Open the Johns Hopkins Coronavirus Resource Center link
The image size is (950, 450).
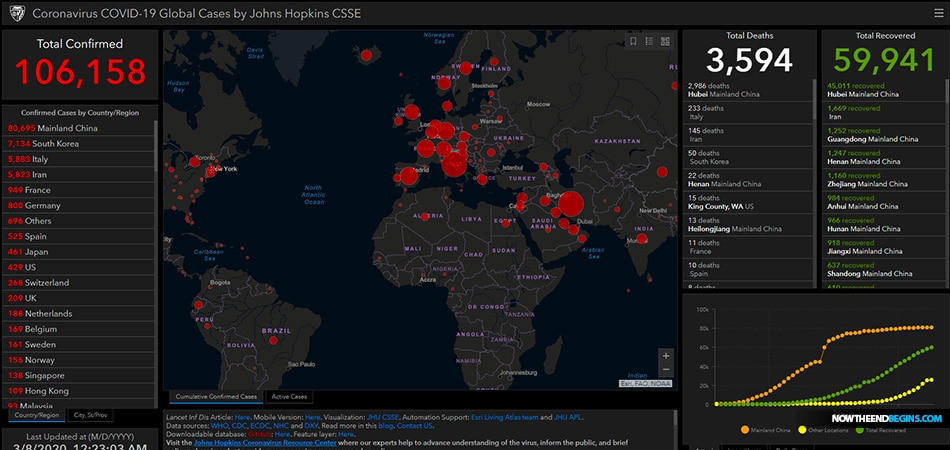266,440
